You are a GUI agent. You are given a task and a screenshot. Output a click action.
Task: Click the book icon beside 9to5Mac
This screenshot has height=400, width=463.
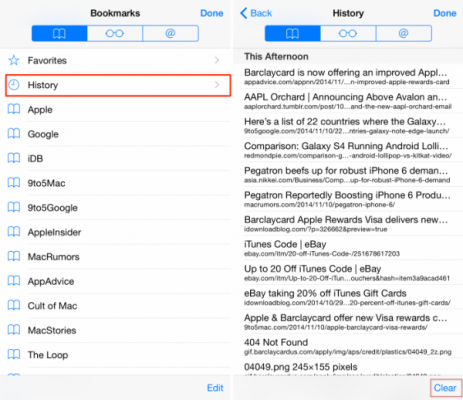point(14,183)
